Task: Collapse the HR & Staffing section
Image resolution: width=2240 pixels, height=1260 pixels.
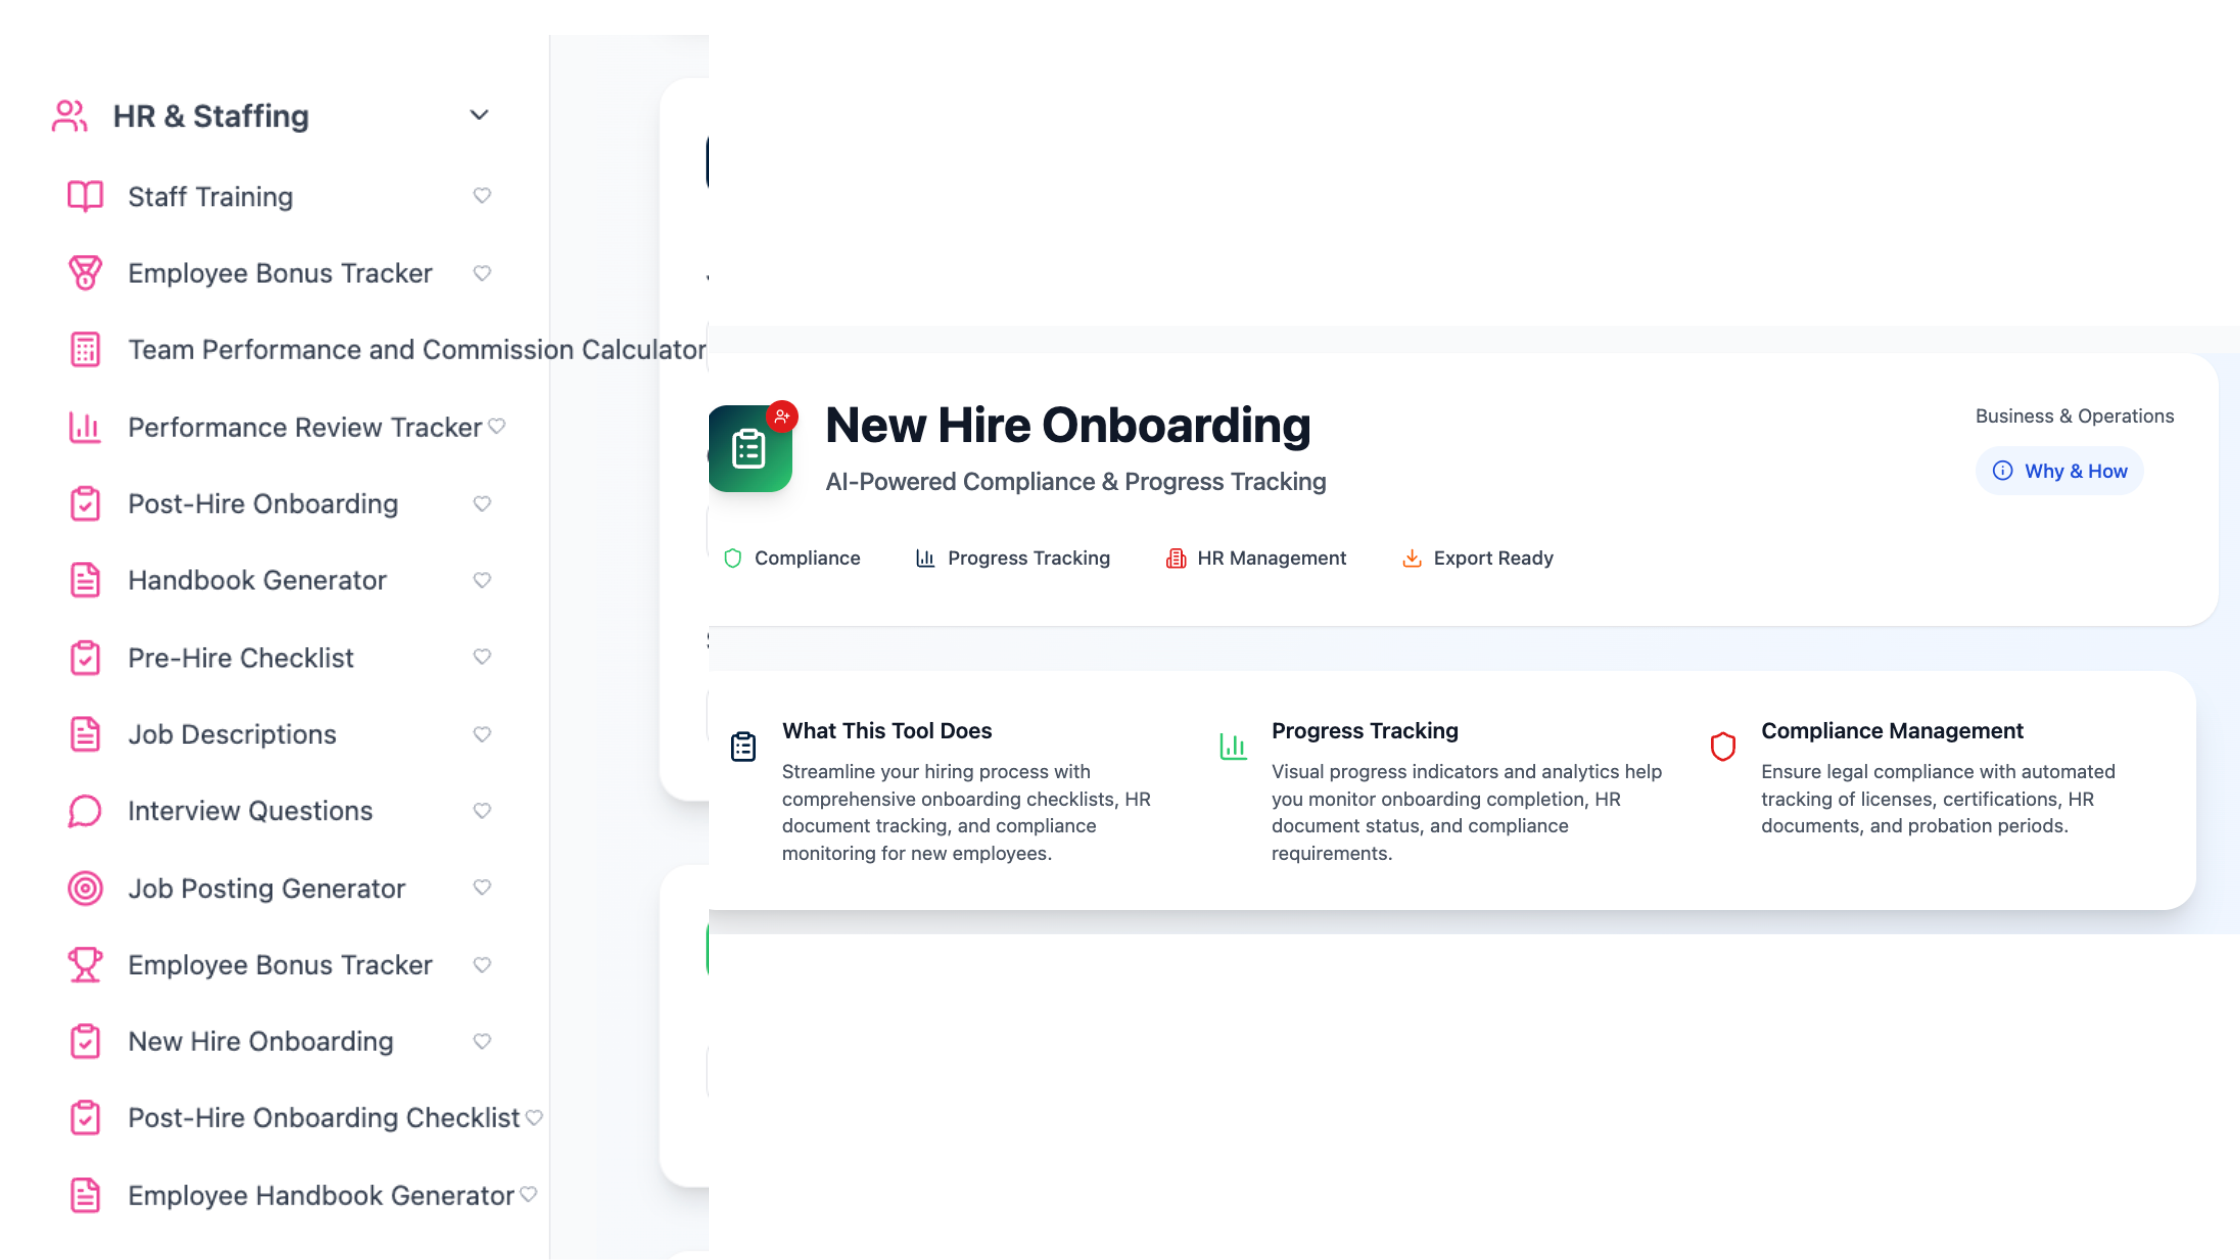Action: click(479, 115)
